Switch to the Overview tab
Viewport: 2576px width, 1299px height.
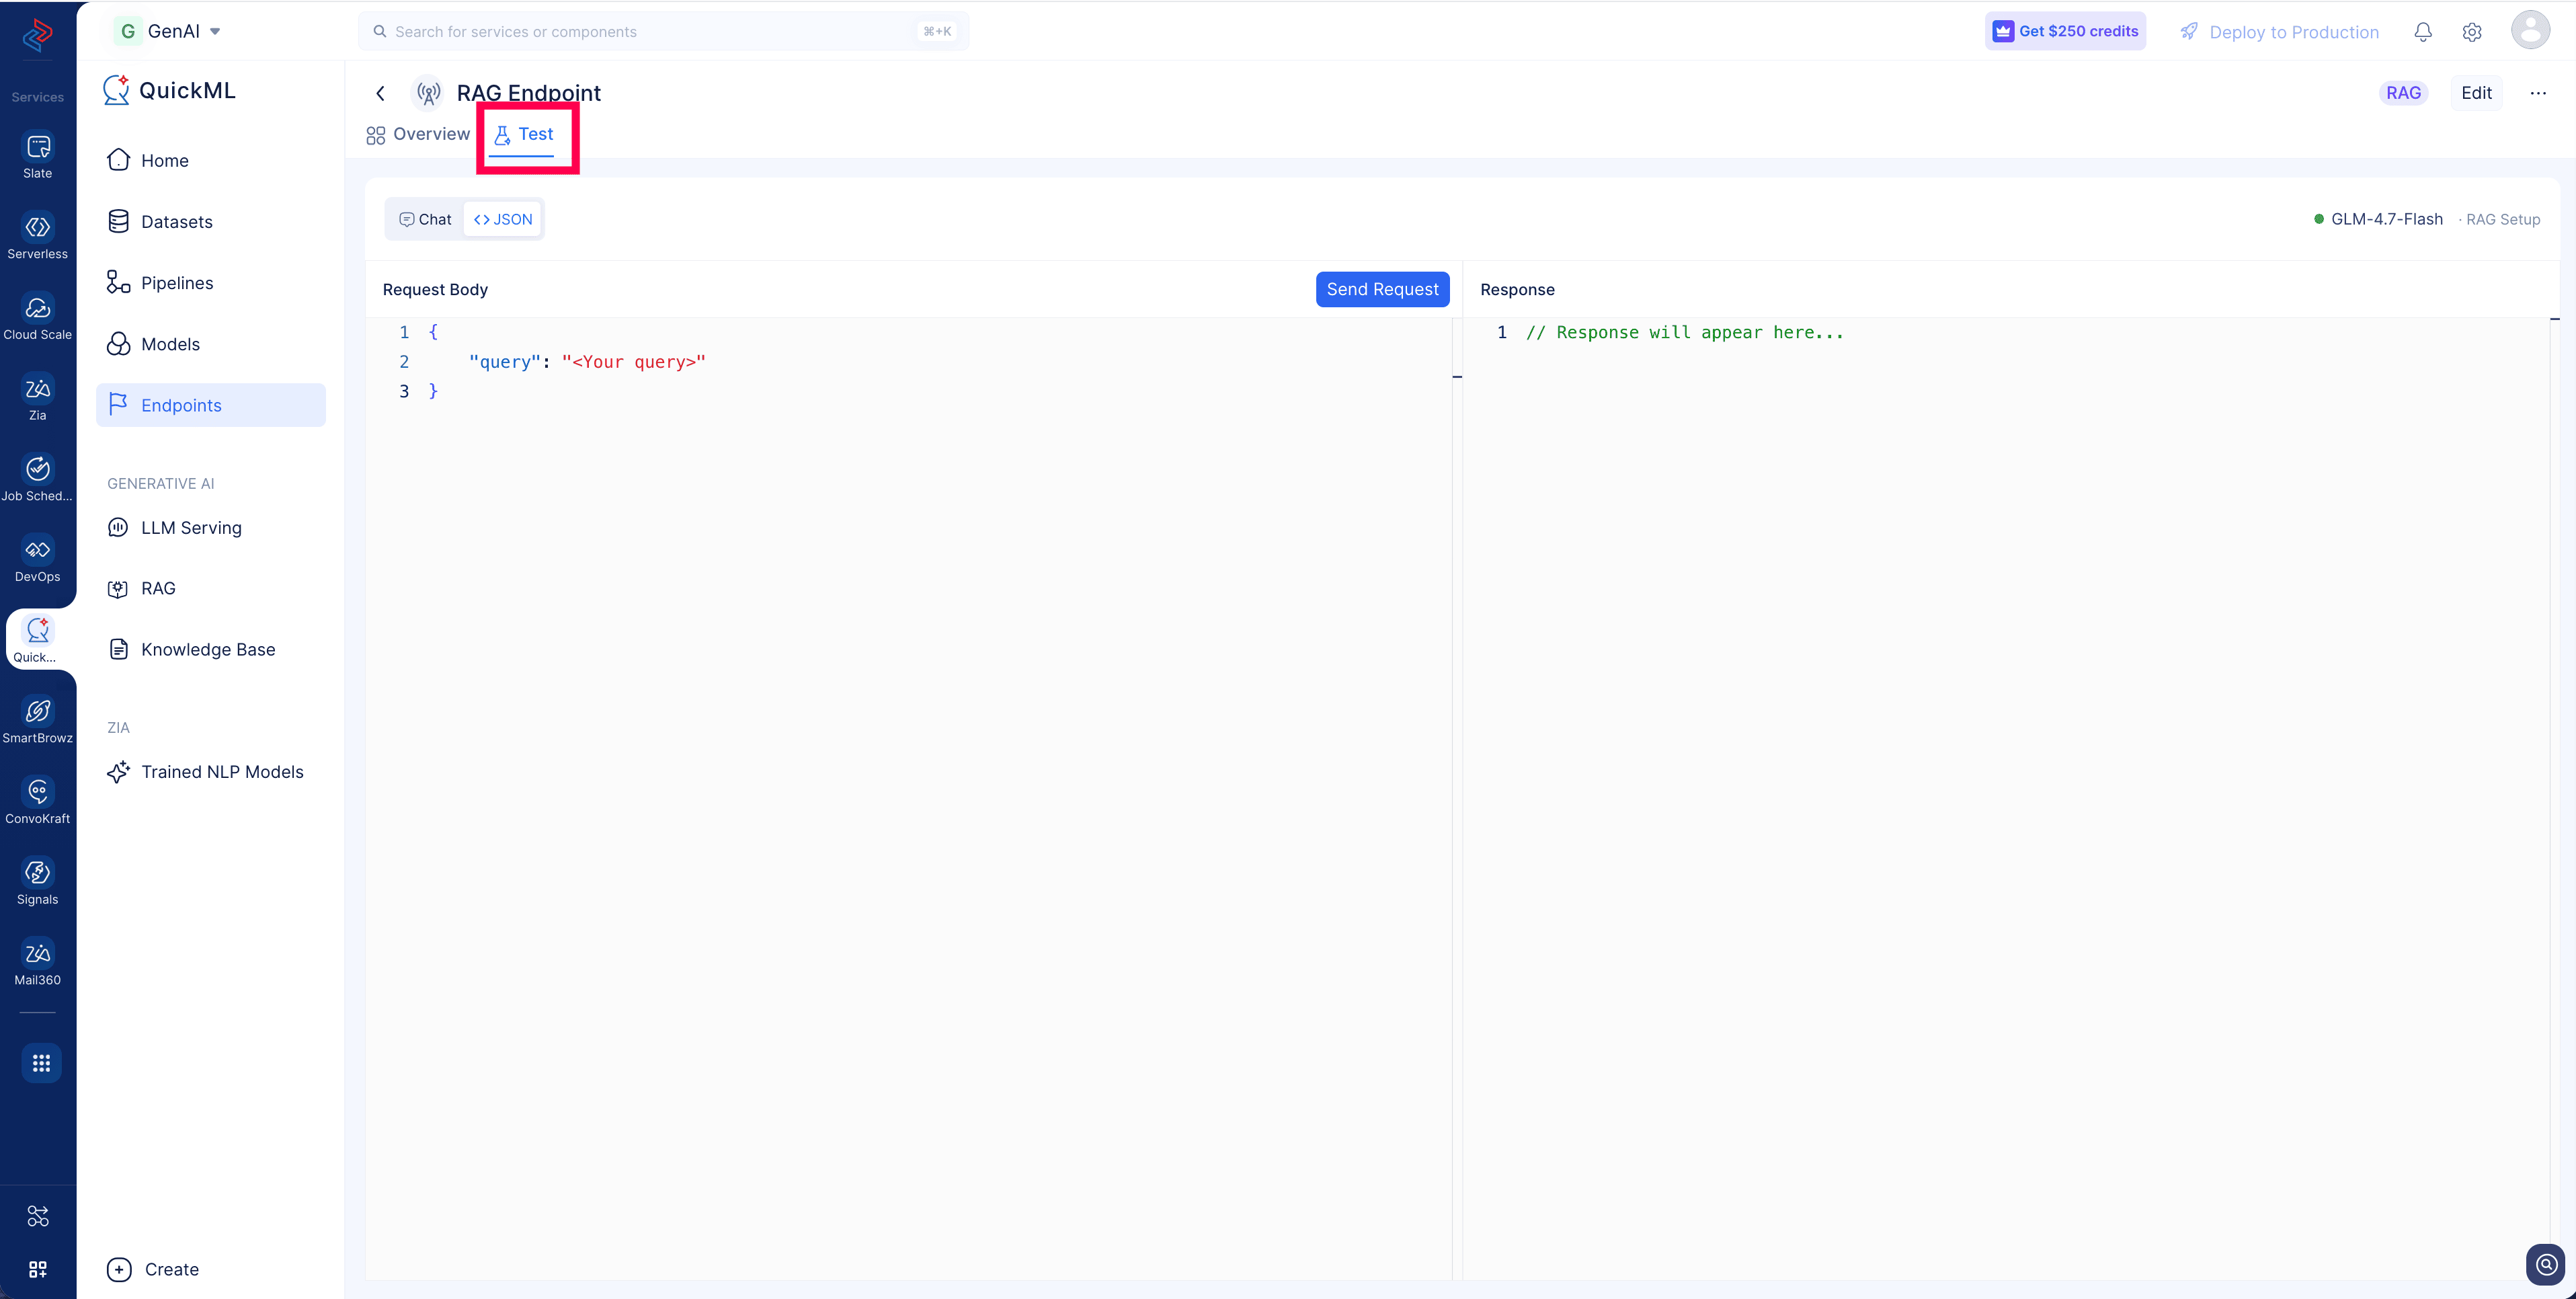tap(418, 134)
